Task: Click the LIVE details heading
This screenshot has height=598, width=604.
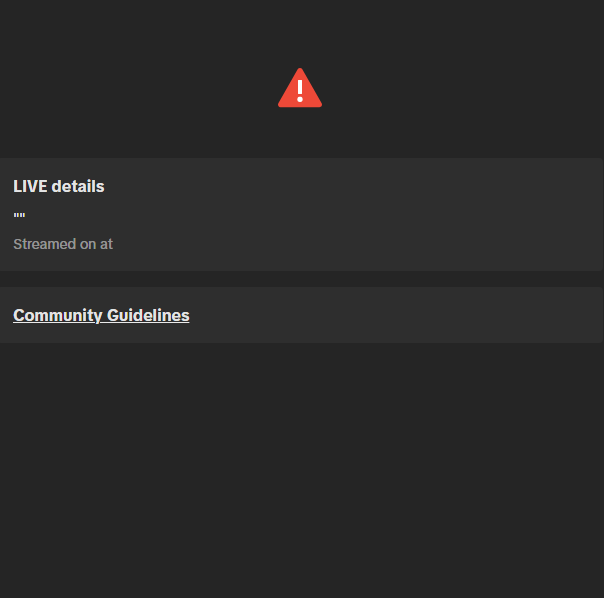Action: [59, 186]
